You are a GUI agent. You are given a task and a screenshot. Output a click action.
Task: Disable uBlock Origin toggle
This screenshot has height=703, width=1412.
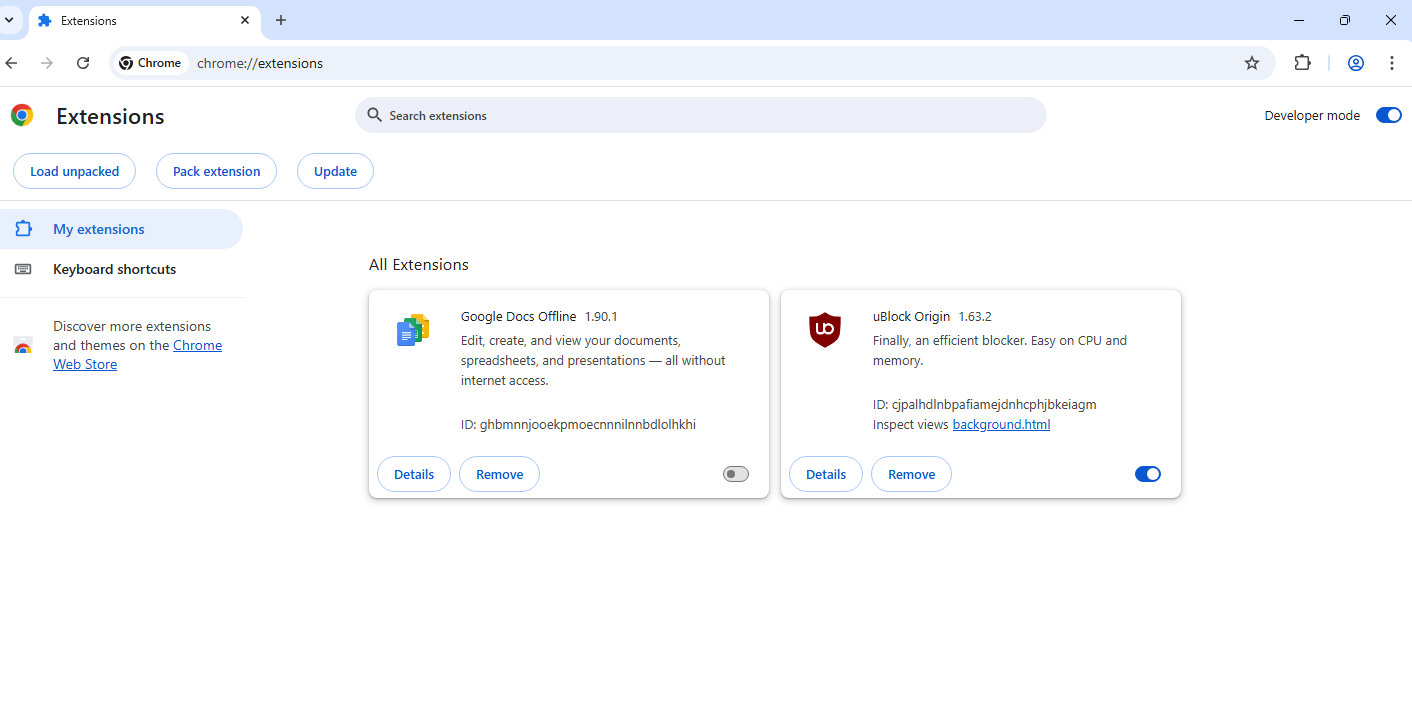(1148, 474)
